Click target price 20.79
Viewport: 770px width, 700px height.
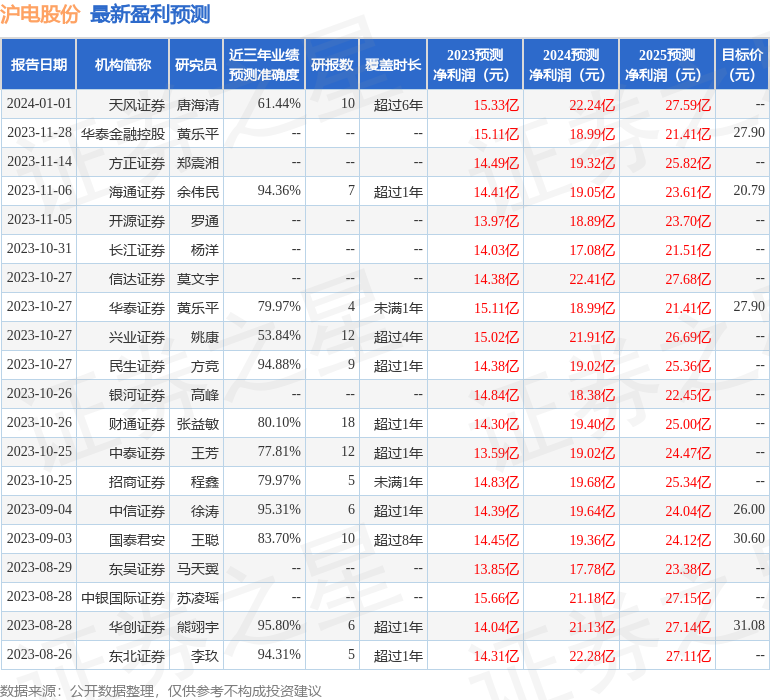(x=749, y=191)
